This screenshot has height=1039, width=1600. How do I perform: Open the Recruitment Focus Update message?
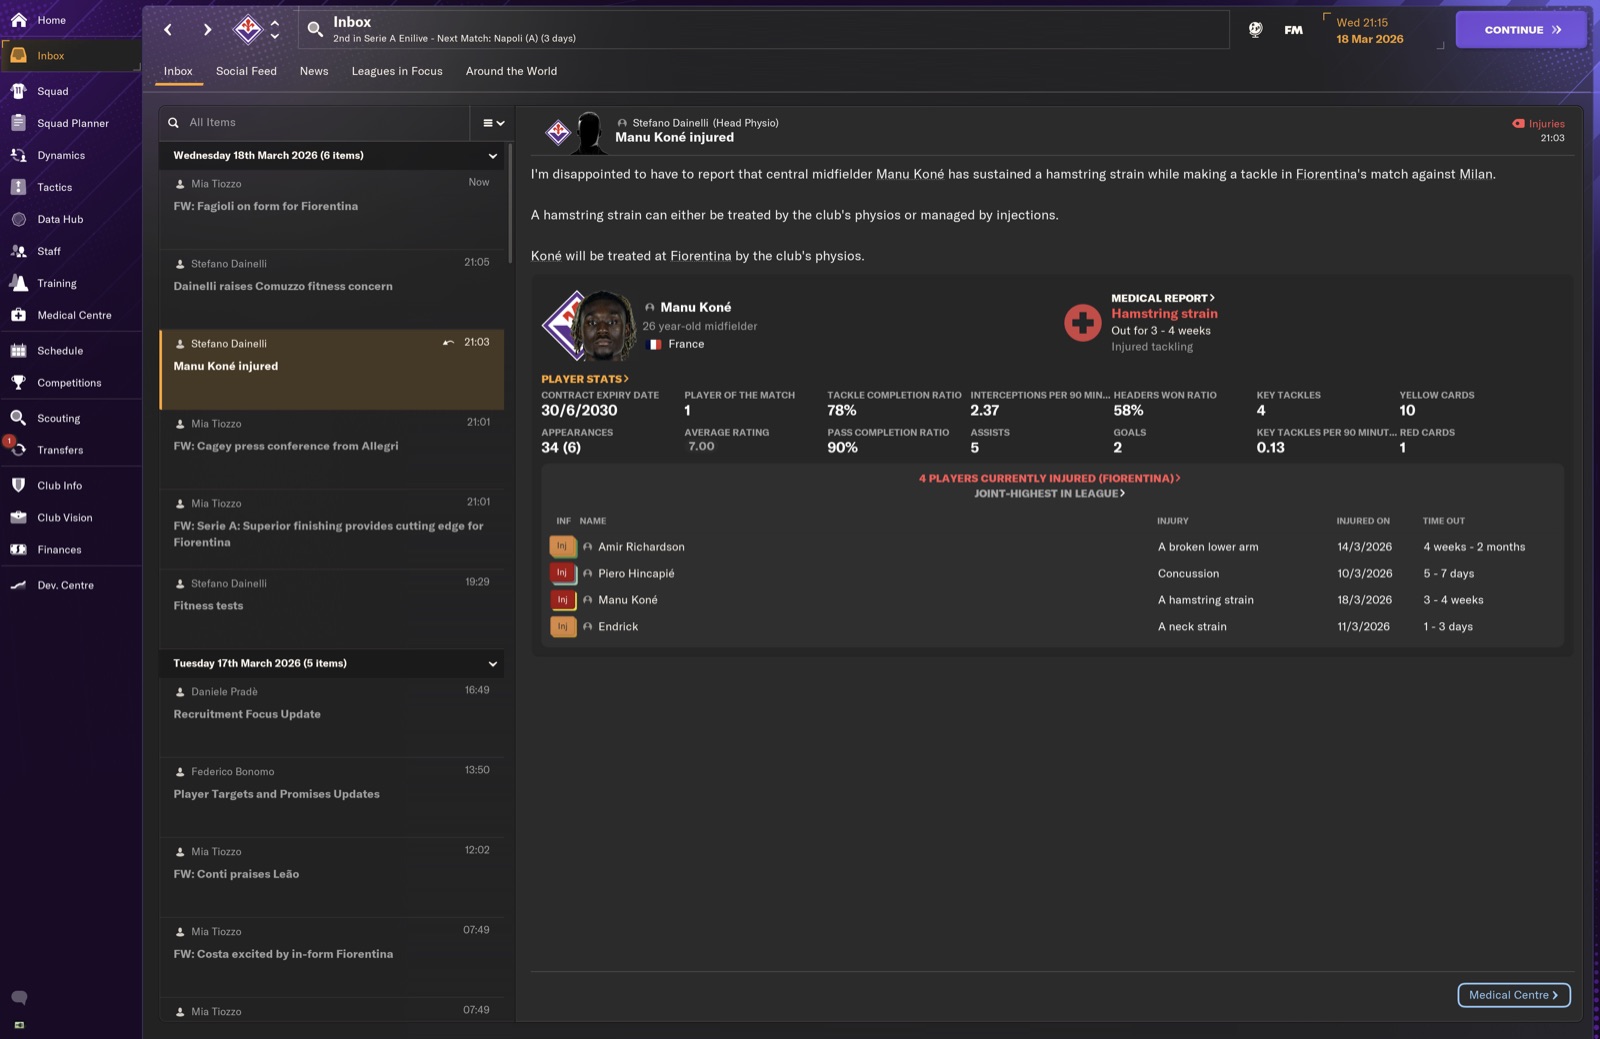(x=332, y=717)
